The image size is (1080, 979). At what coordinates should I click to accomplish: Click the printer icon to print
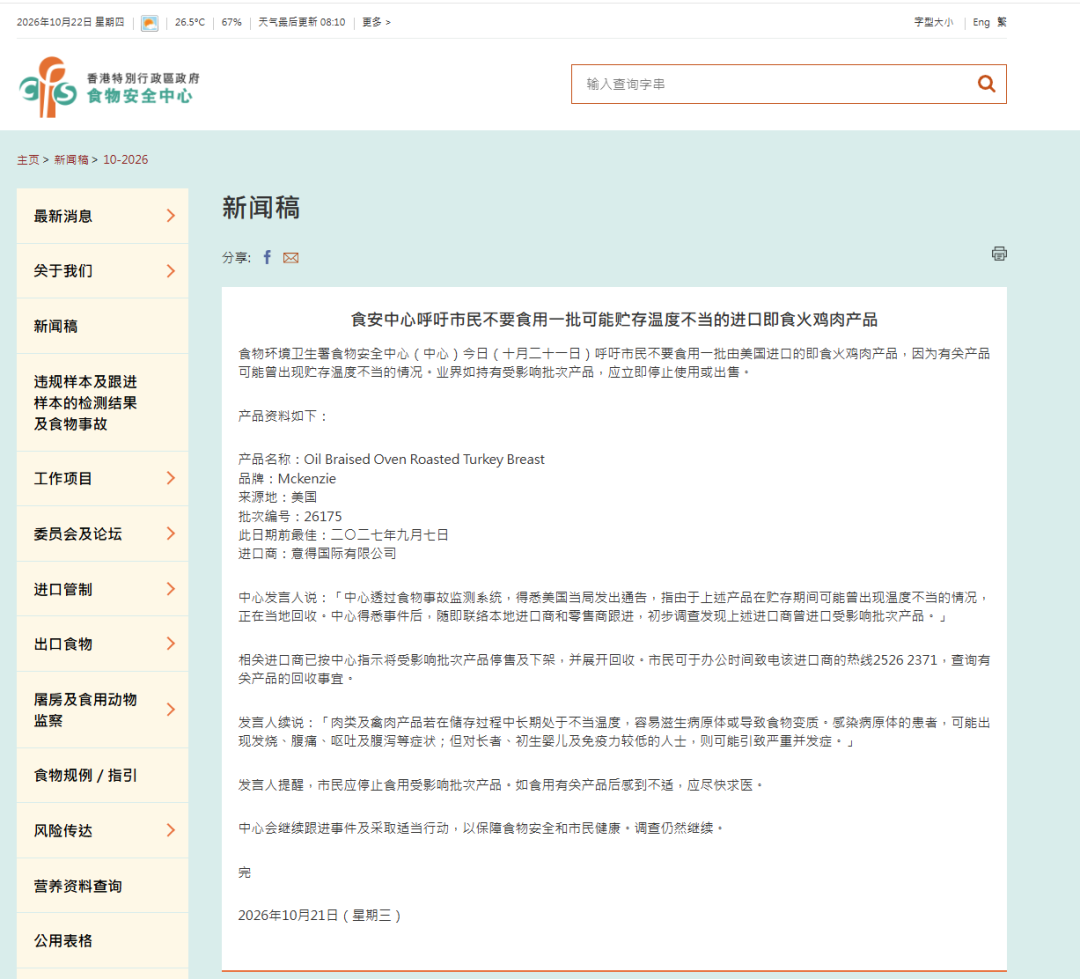(999, 254)
